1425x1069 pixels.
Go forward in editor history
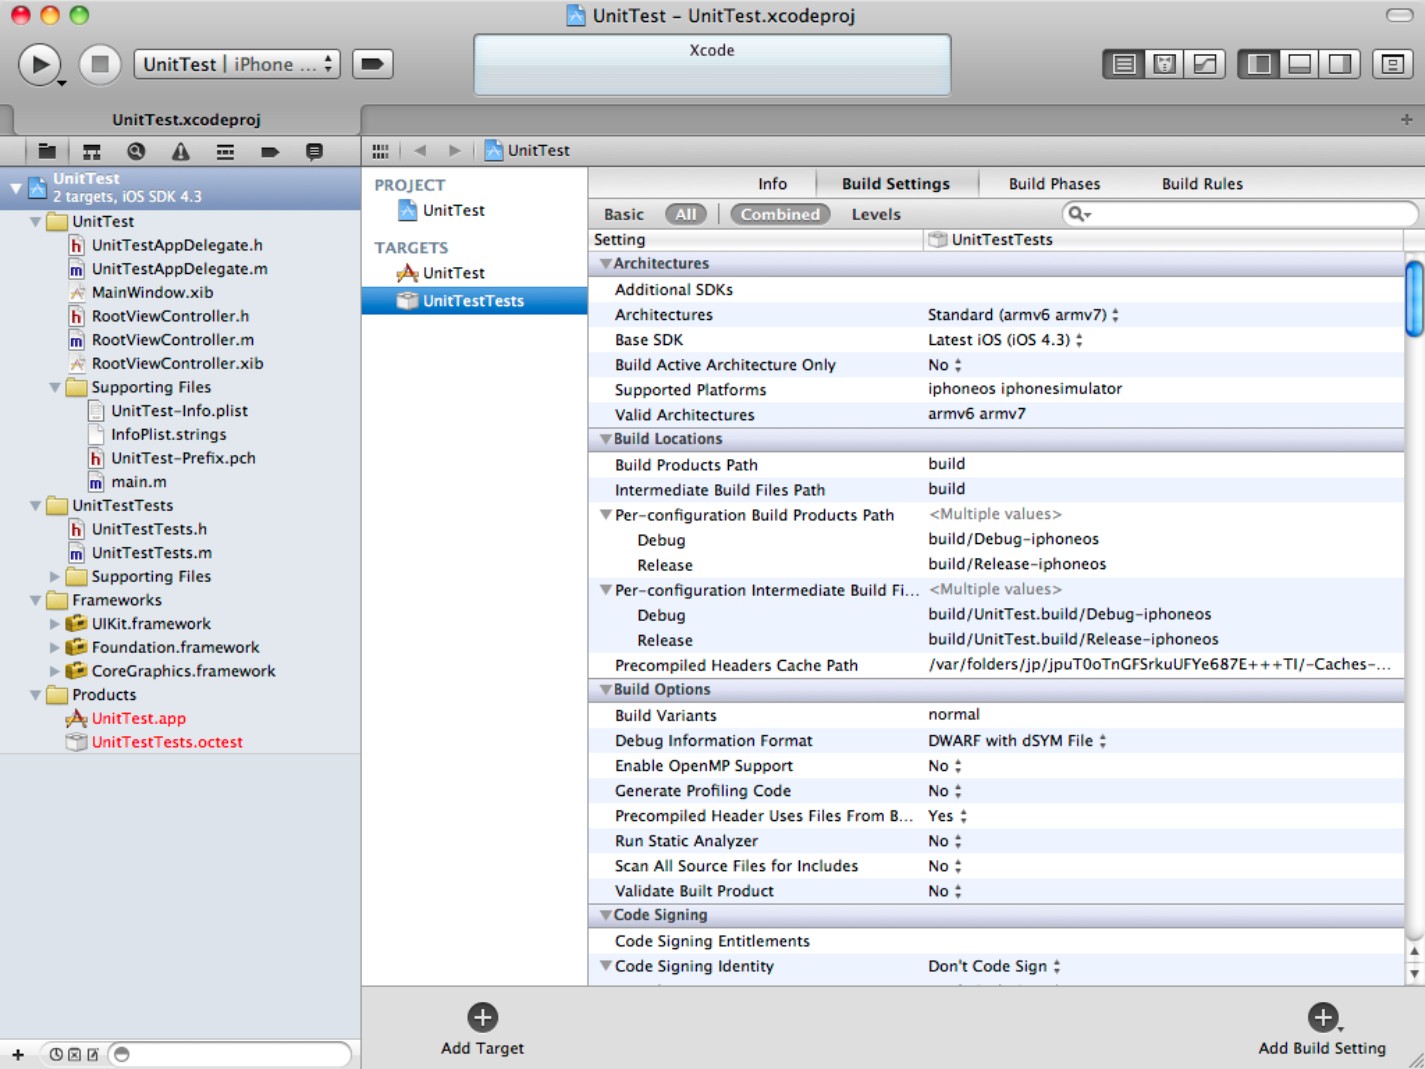pyautogui.click(x=455, y=151)
